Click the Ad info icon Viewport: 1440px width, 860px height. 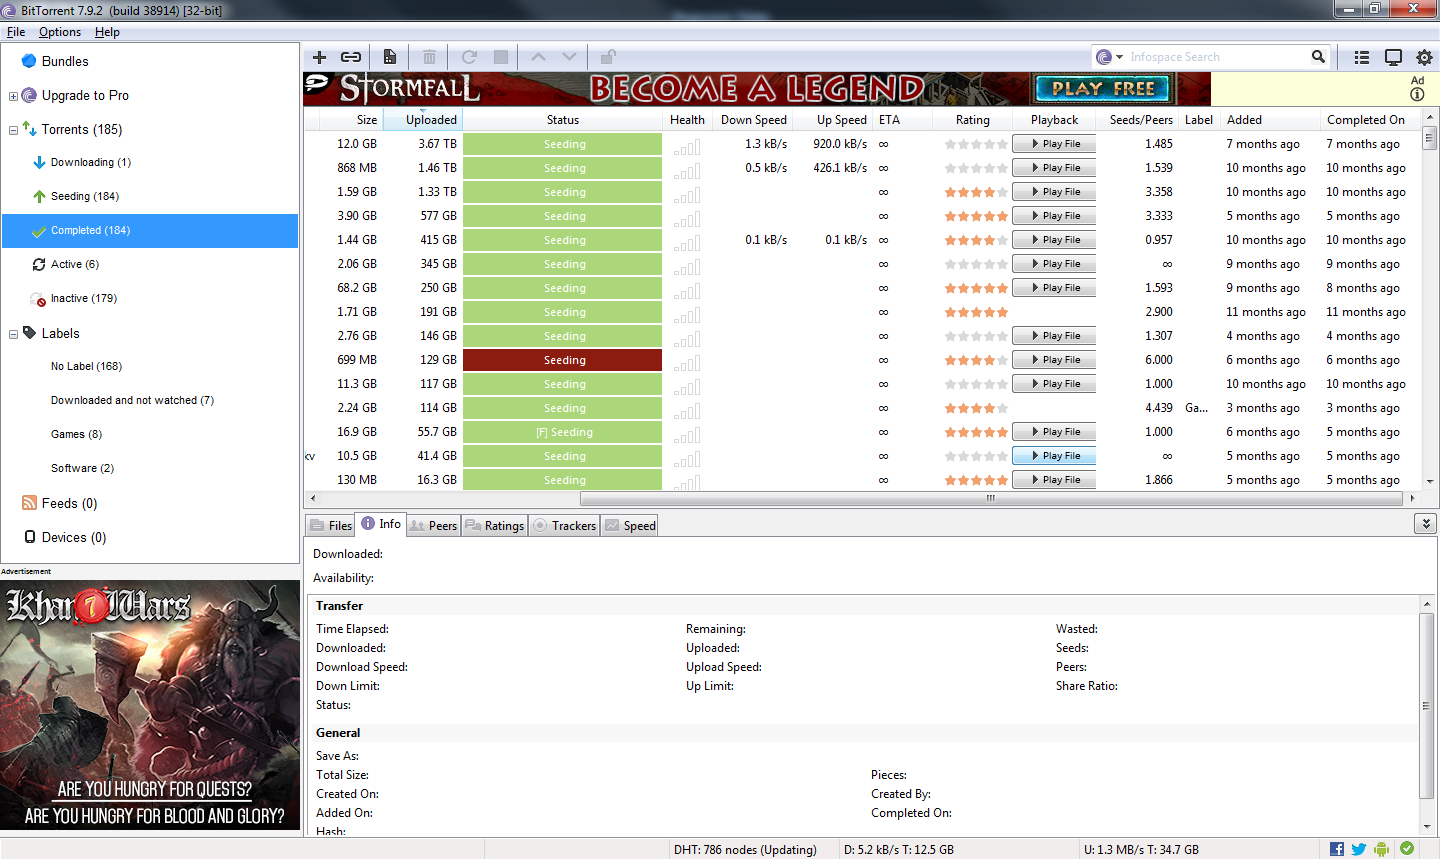[1417, 94]
